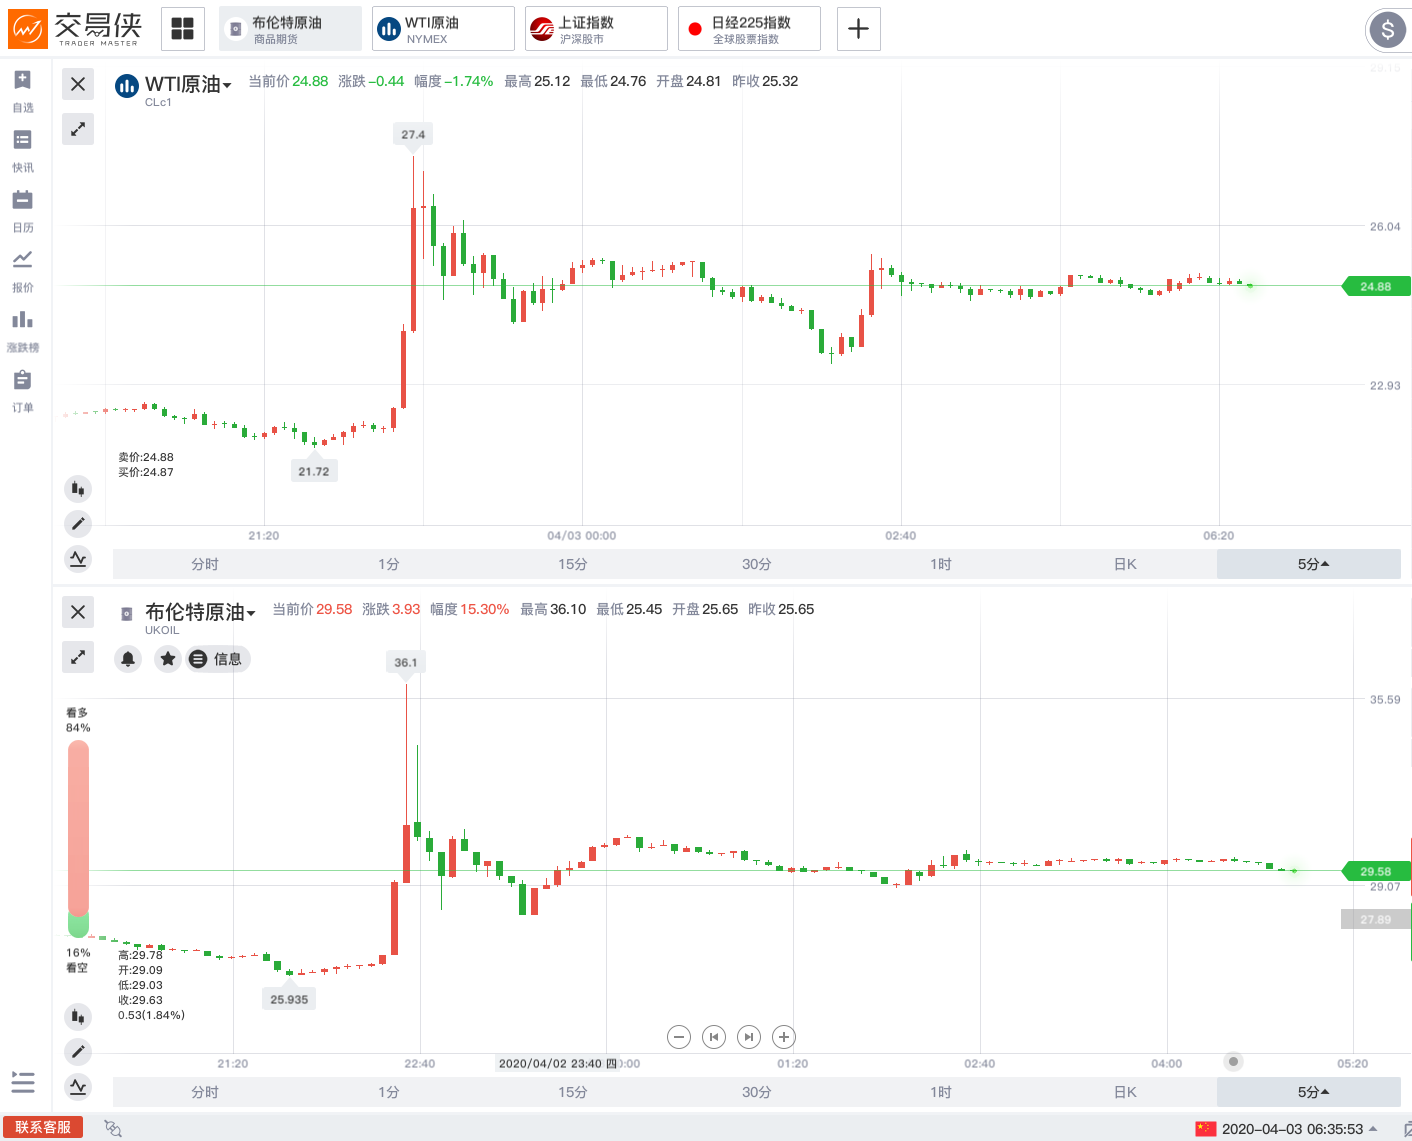1412x1141 pixels.
Task: Select 日K timeframe in WTI chart
Action: tap(1125, 564)
